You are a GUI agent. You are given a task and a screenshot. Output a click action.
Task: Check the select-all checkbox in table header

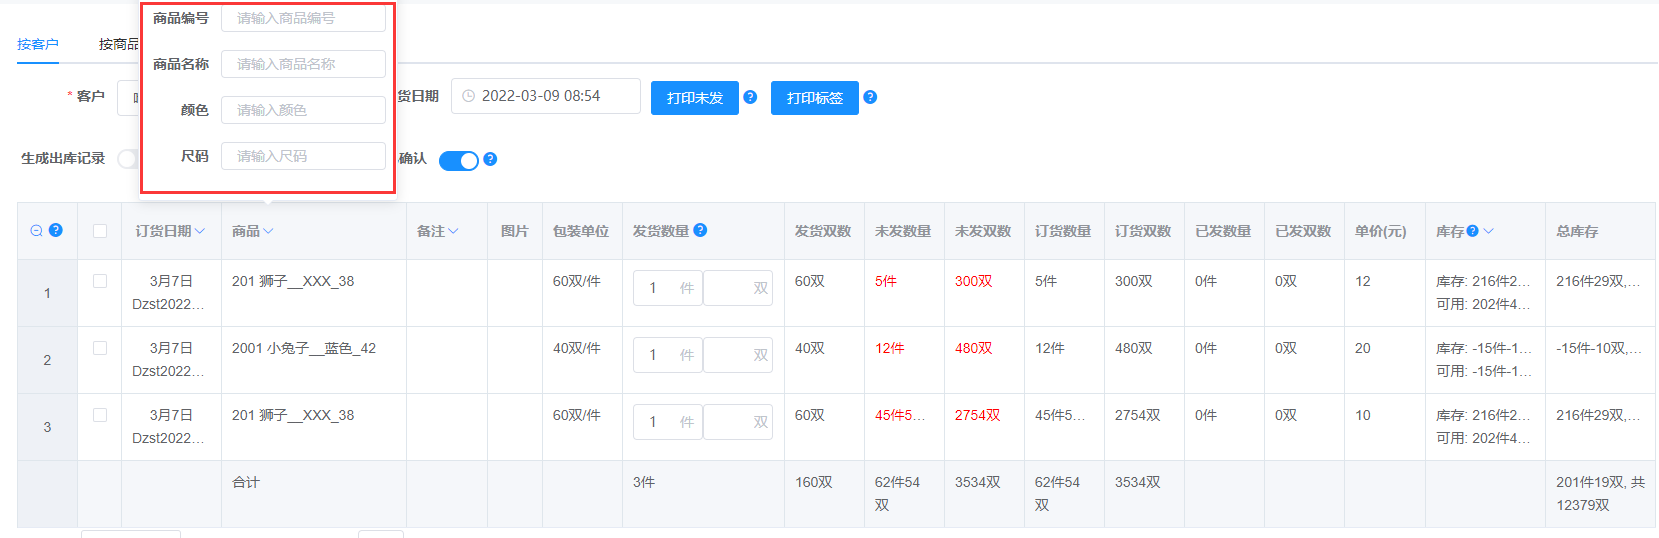click(x=100, y=231)
